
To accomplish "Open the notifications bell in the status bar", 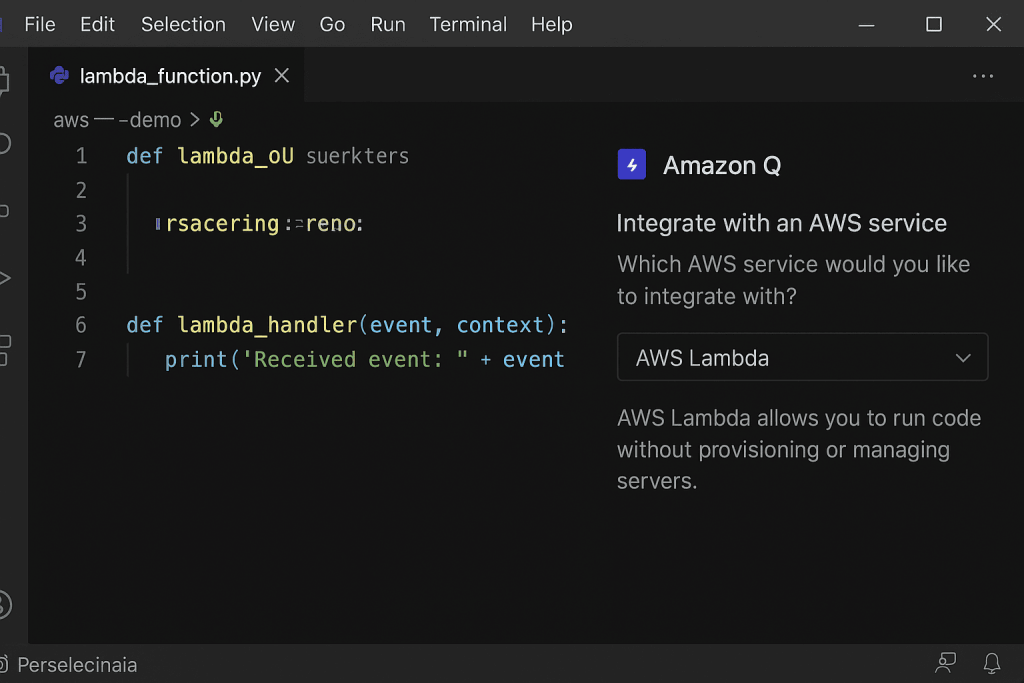I will pyautogui.click(x=991, y=663).
